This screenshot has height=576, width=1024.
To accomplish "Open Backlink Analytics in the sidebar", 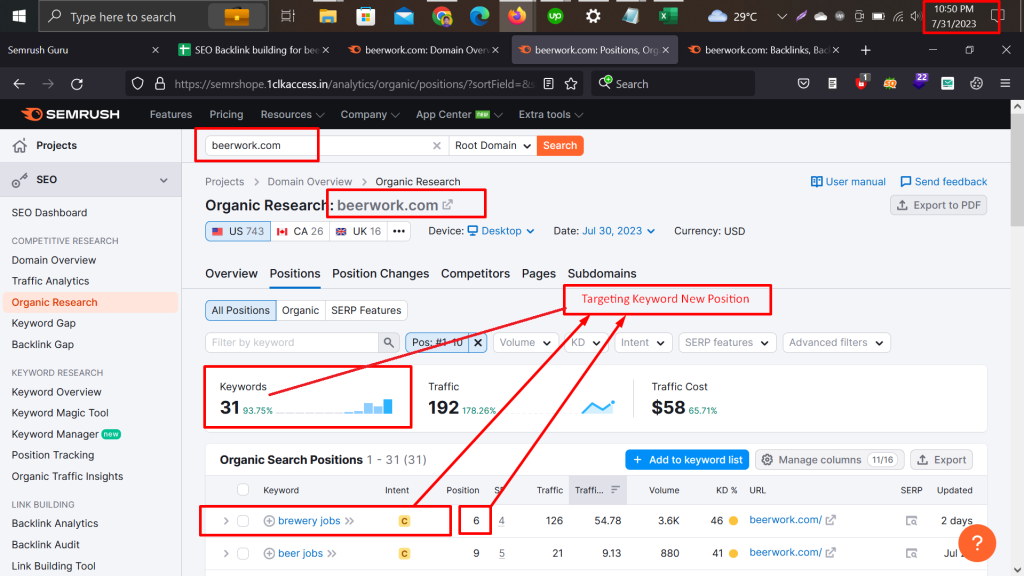I will pos(55,523).
